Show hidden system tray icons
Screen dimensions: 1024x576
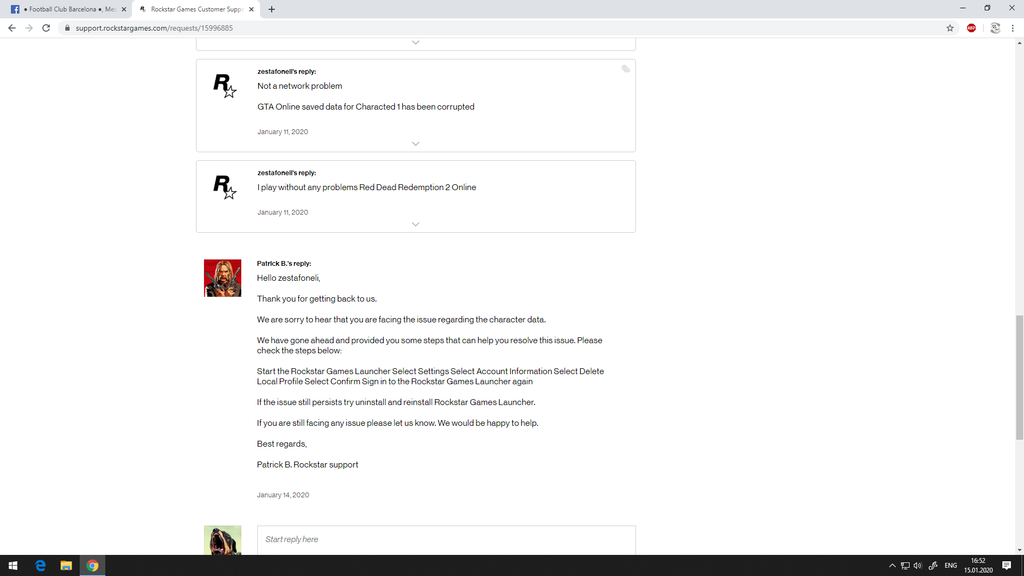892,566
